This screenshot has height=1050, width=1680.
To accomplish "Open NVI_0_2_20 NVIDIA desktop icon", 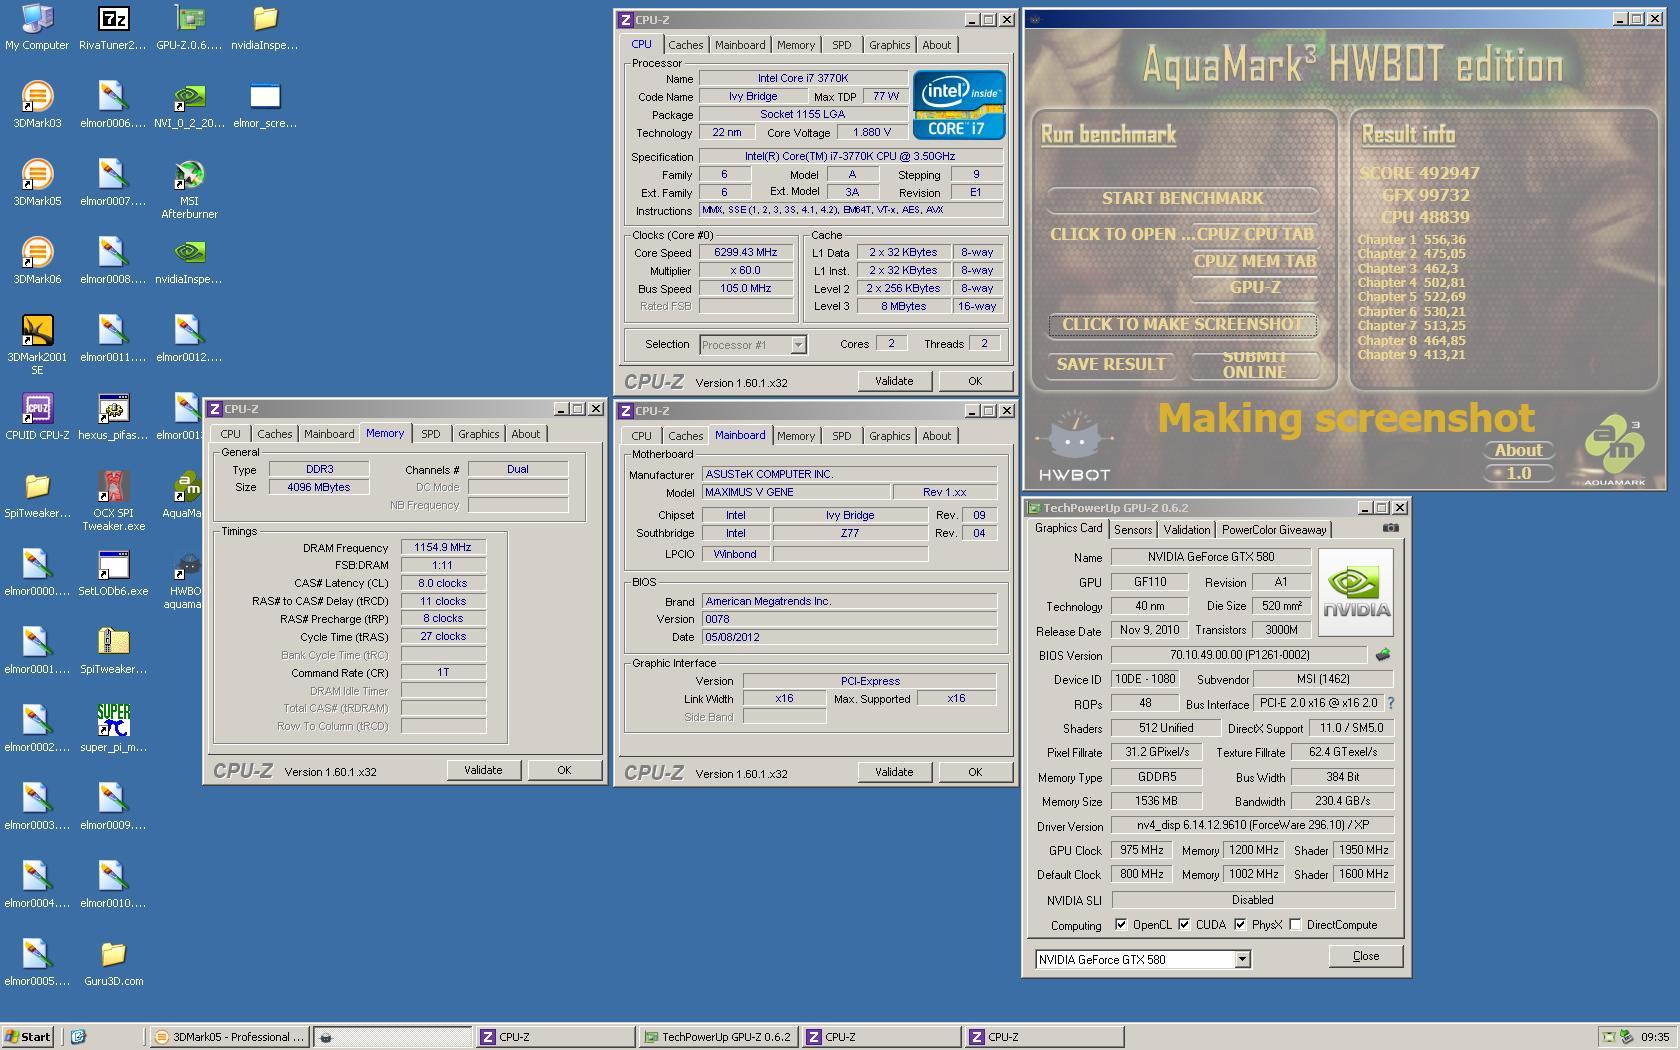I will [189, 105].
